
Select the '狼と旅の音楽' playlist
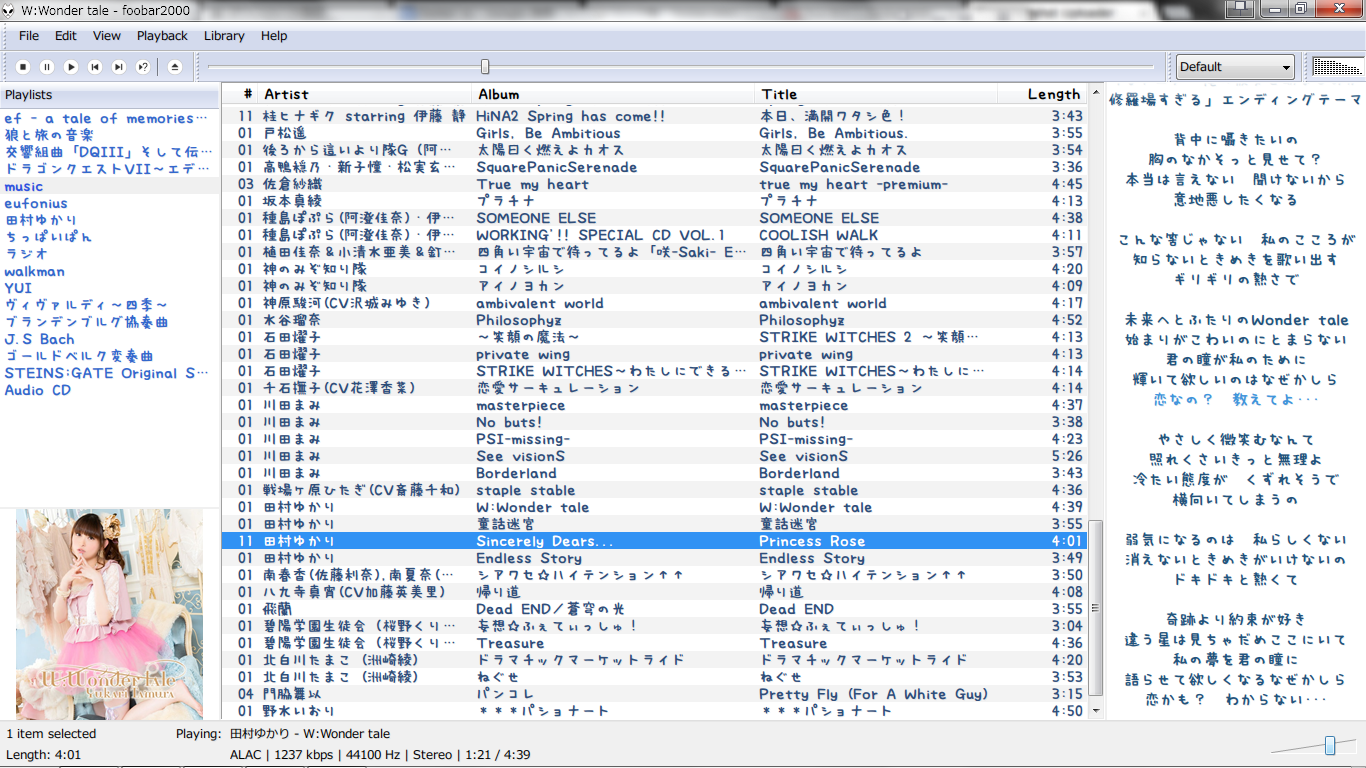49,135
